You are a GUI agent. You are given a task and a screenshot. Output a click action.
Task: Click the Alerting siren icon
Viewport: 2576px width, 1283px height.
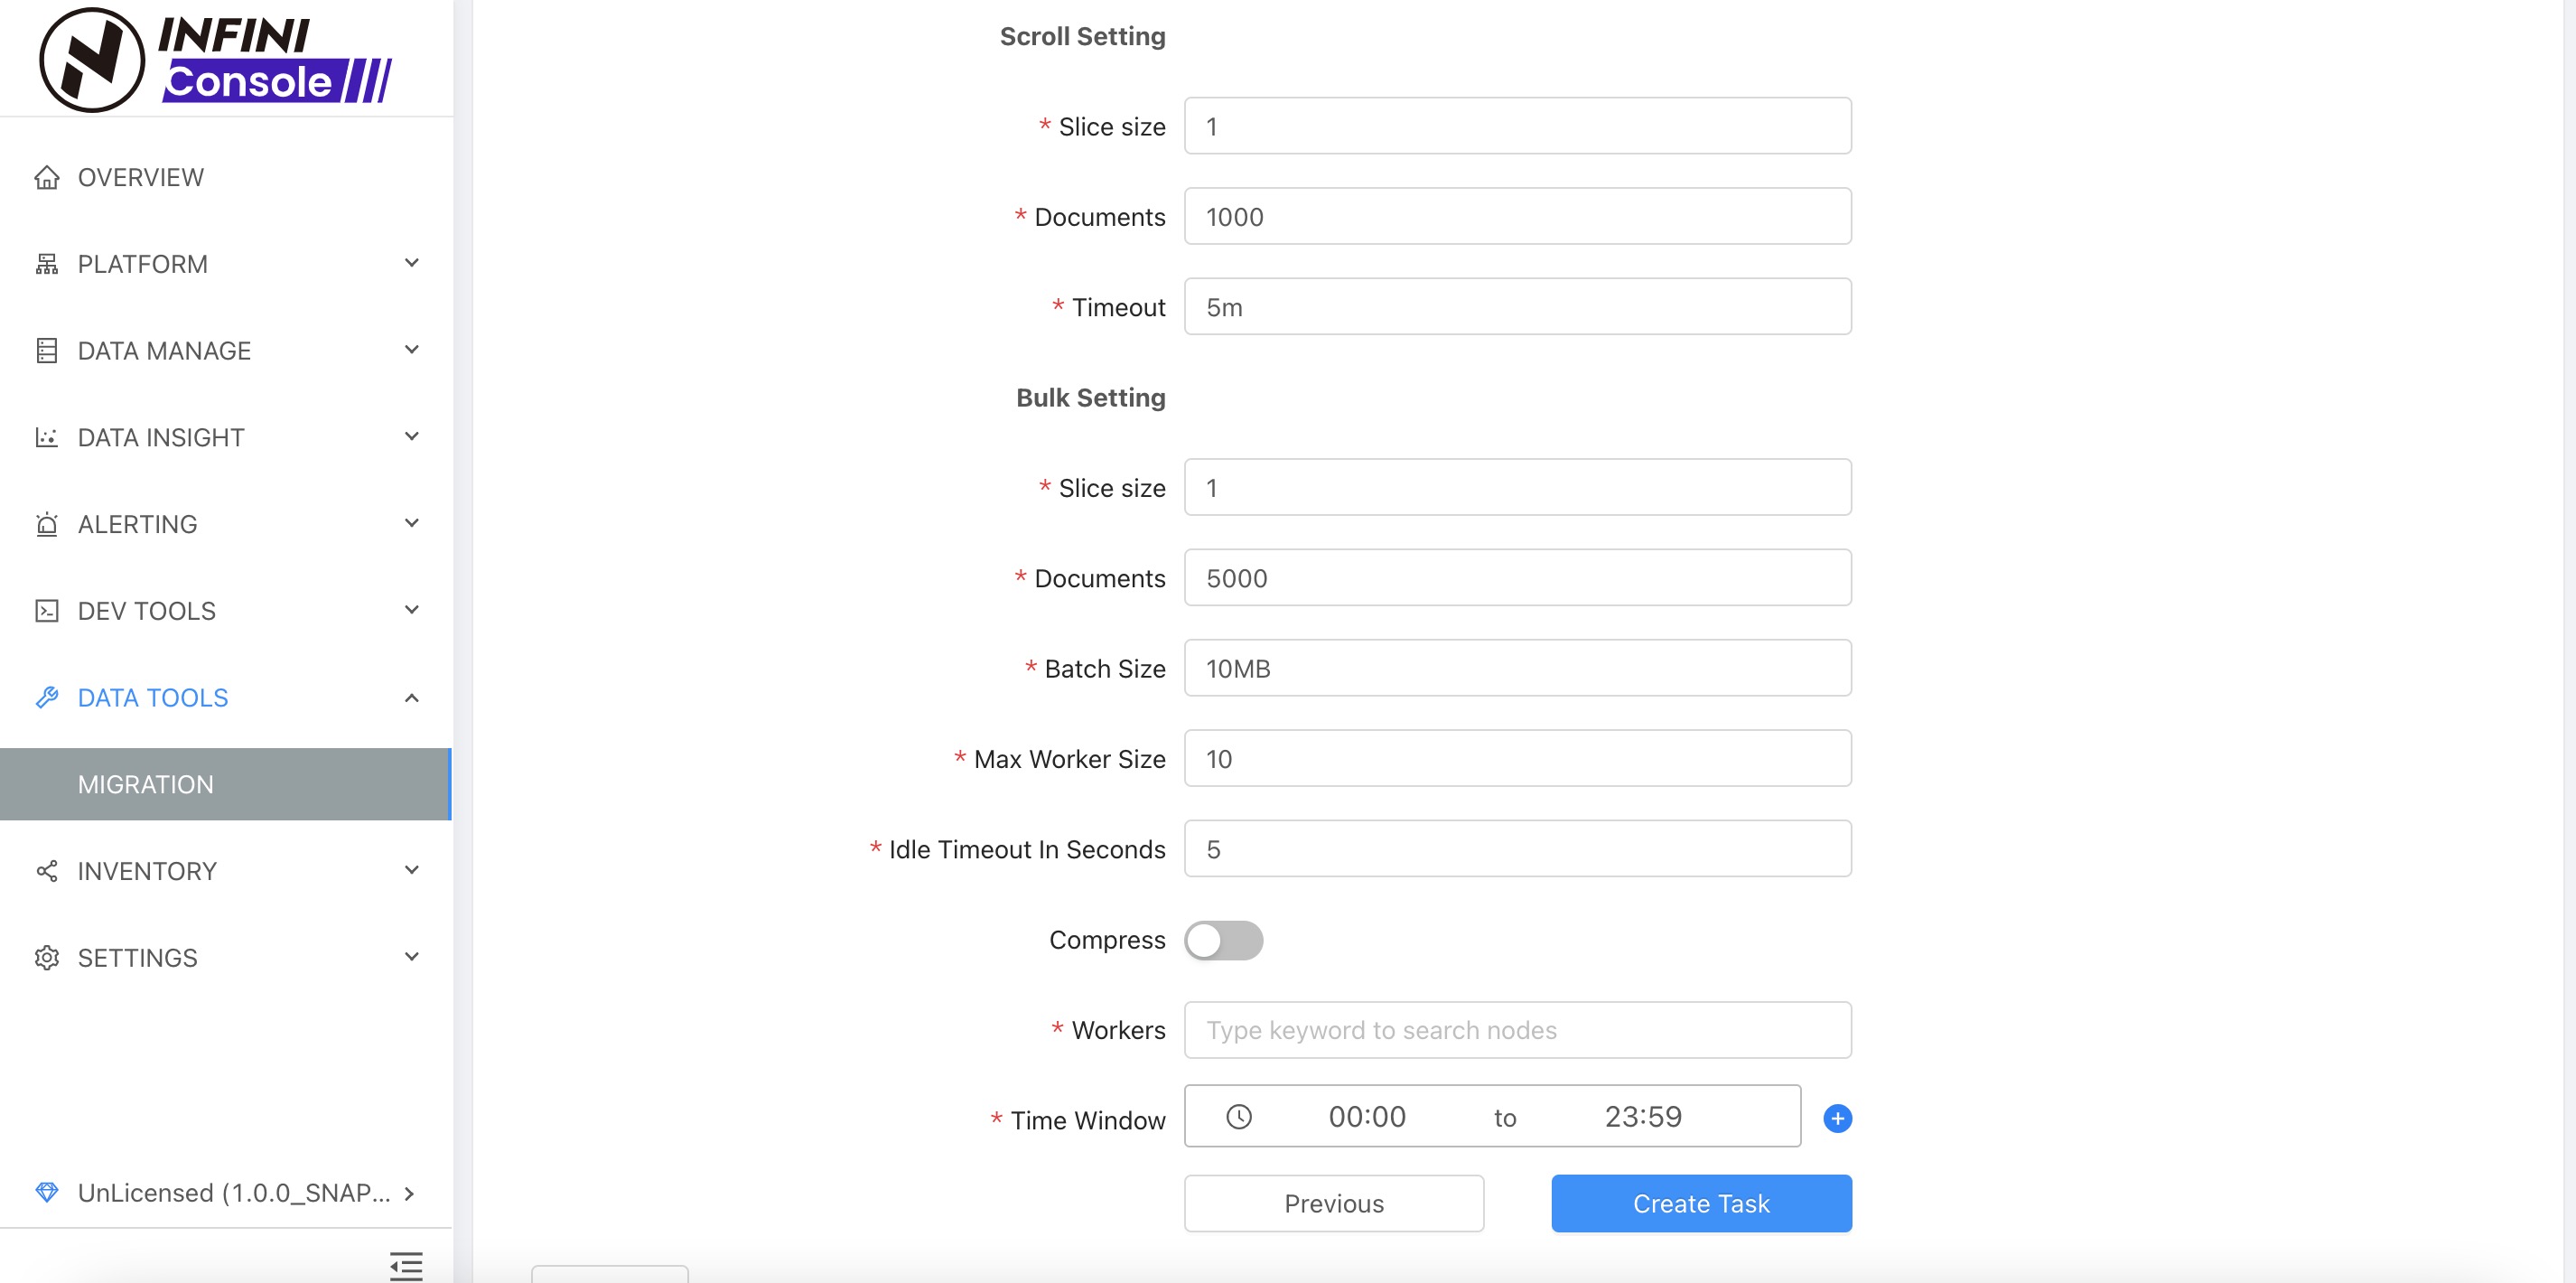[47, 524]
